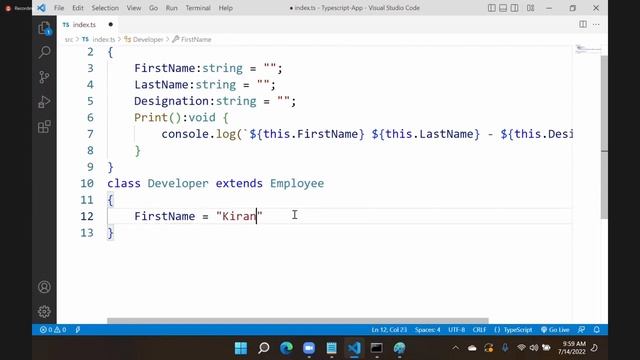Open the Selection menu
The image size is (640, 360).
pos(105,8)
